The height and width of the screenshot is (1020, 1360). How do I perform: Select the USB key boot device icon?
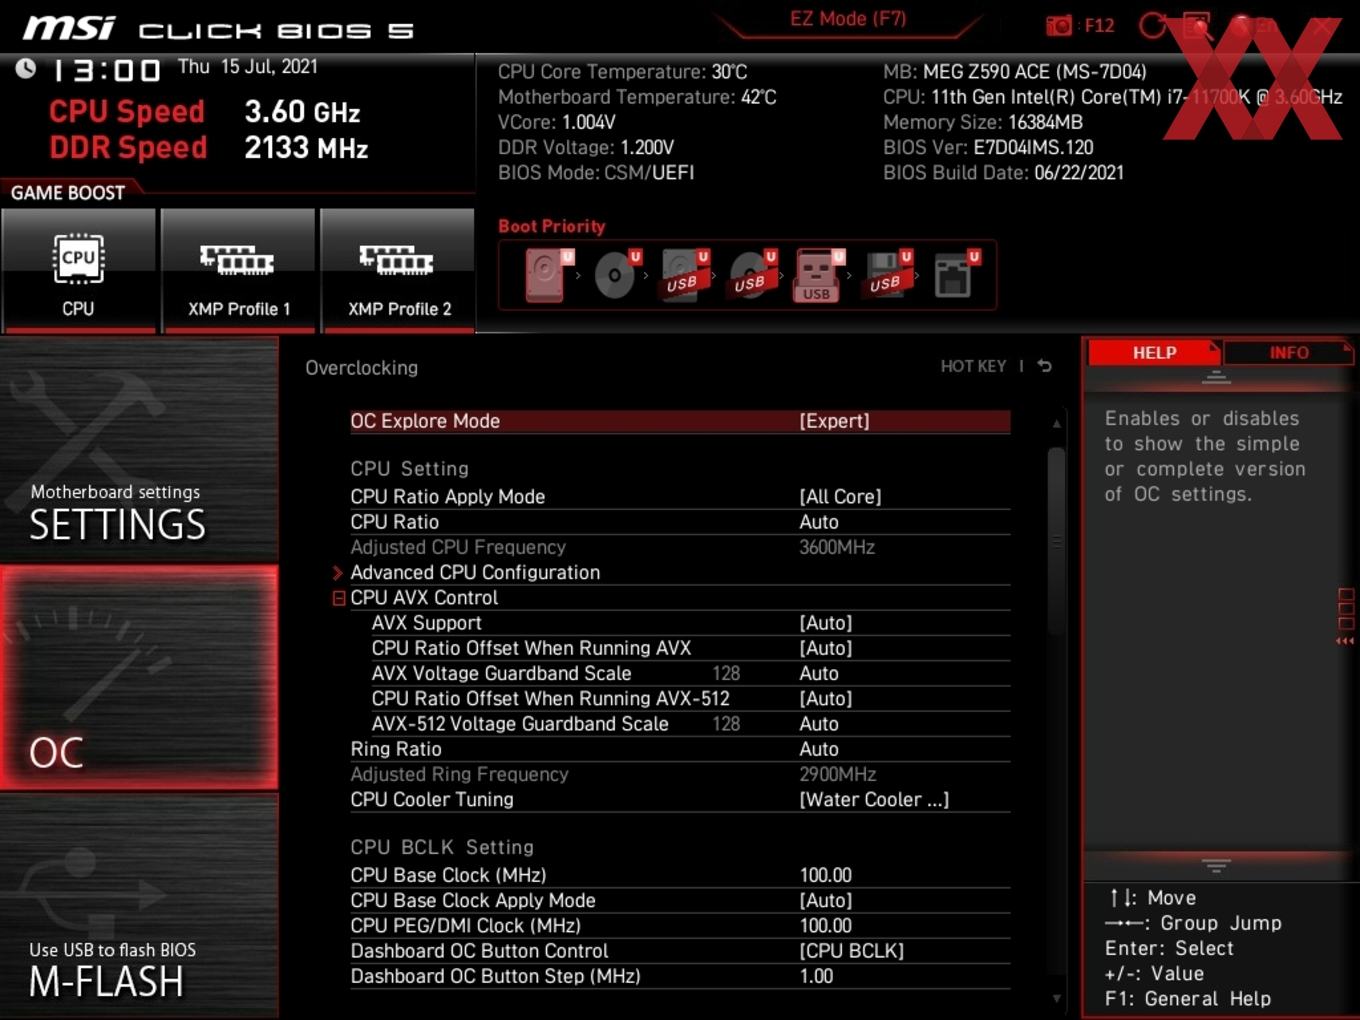click(x=818, y=275)
